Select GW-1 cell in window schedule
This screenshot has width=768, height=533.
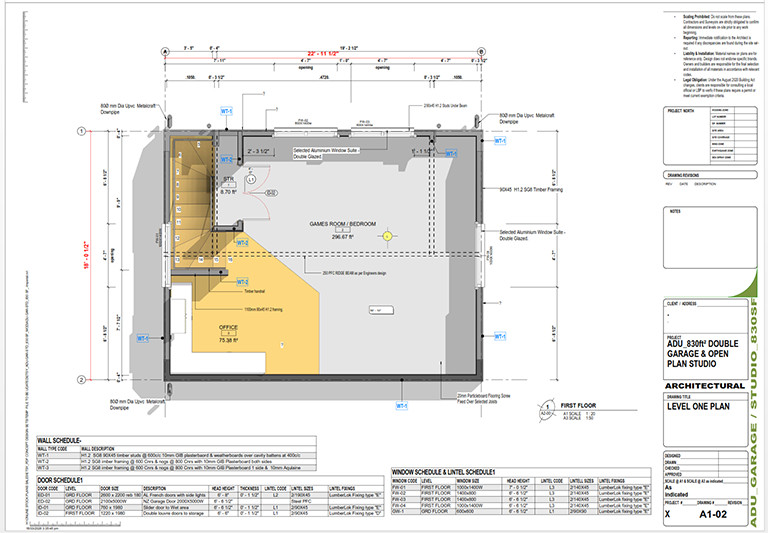[x=406, y=511]
